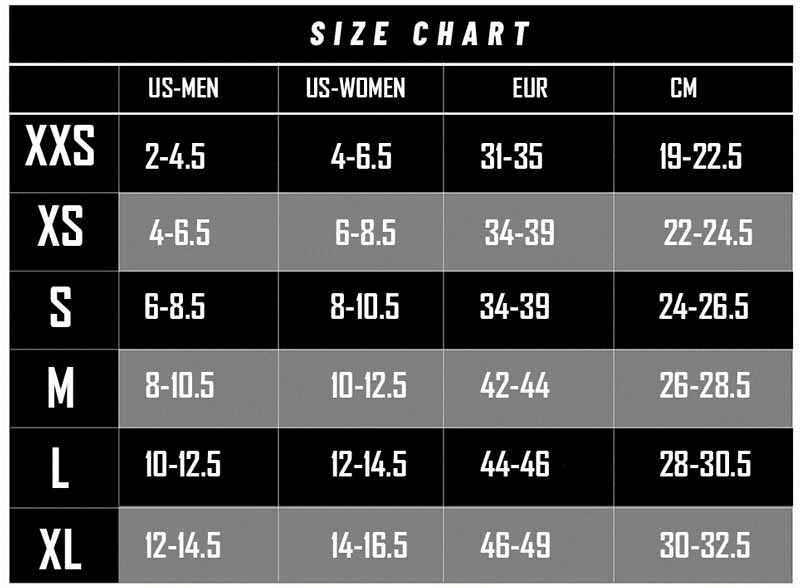Click the EUR column header

530,88
